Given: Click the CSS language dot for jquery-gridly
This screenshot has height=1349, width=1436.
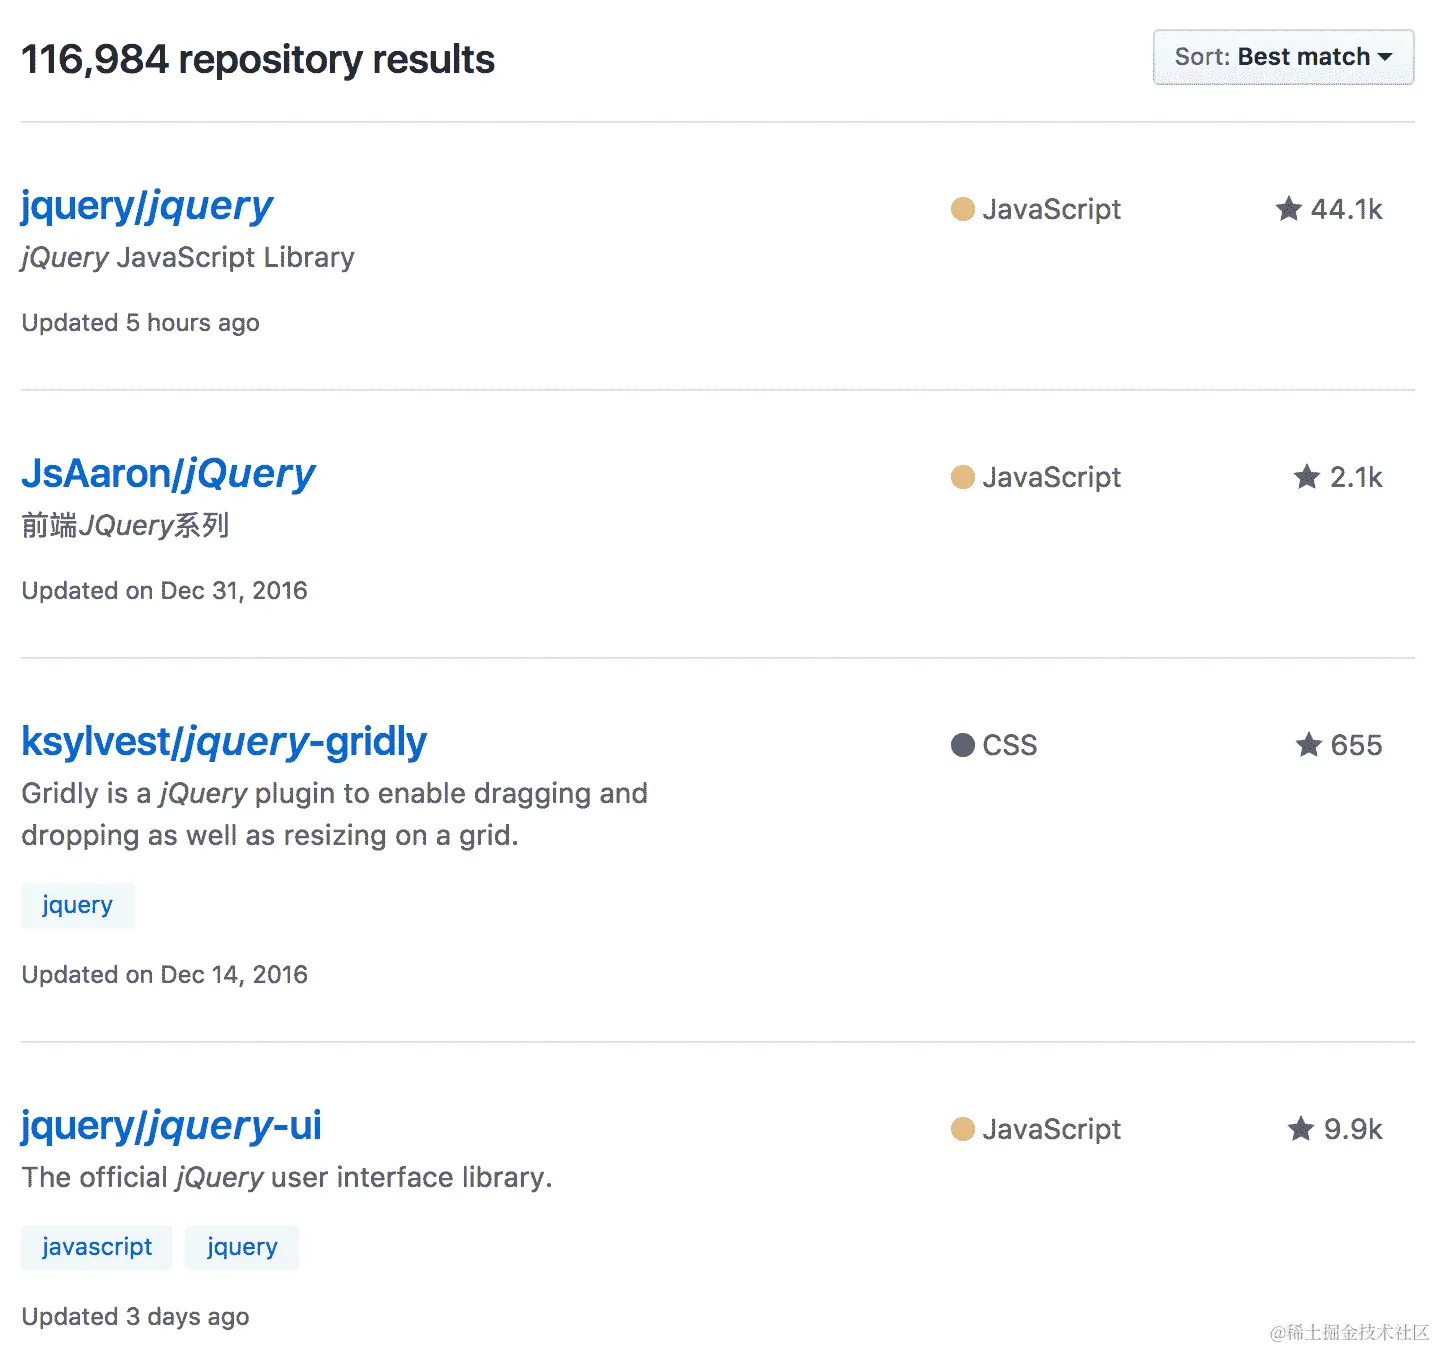Looking at the screenshot, I should coord(963,745).
